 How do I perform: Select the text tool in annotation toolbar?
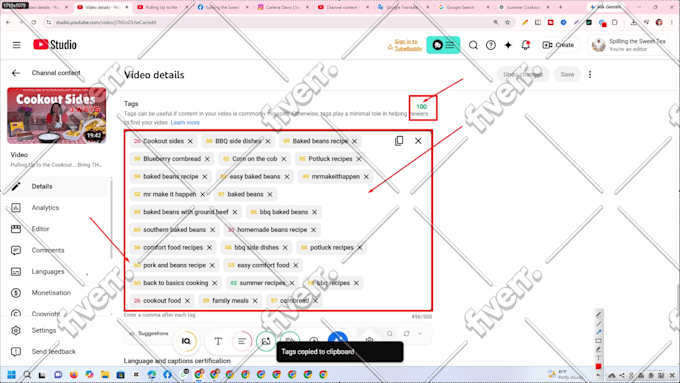(598, 358)
